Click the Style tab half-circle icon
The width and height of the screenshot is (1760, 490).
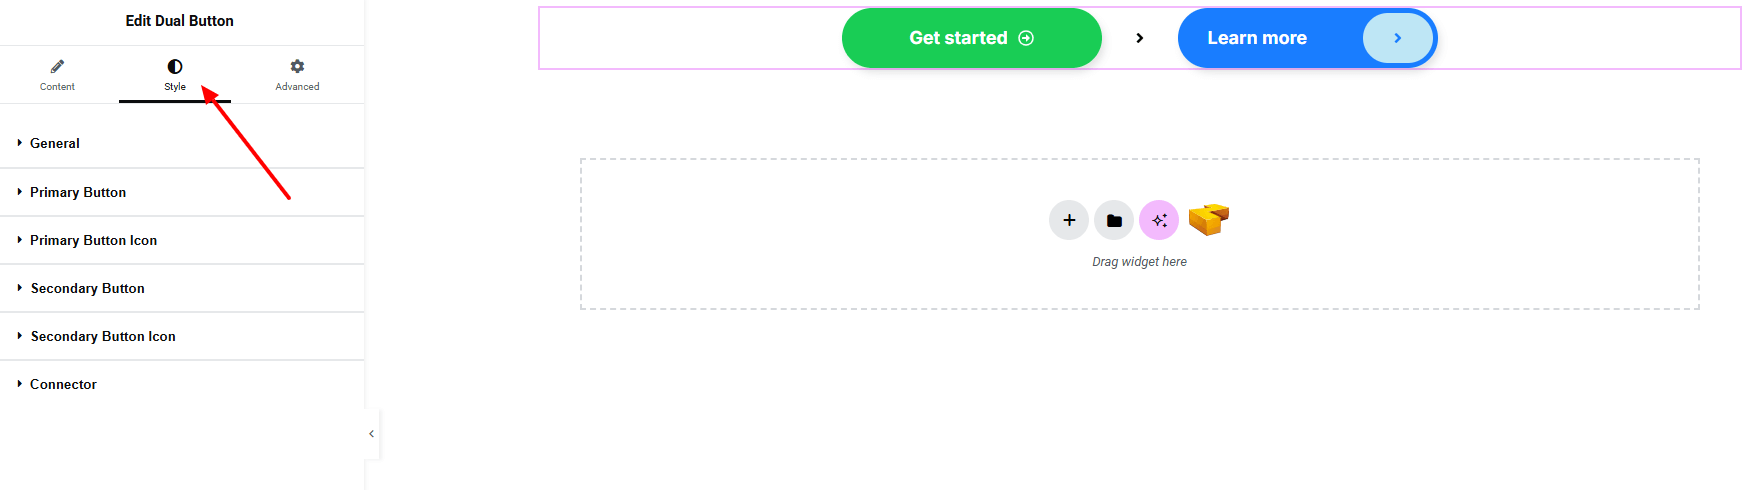[175, 67]
